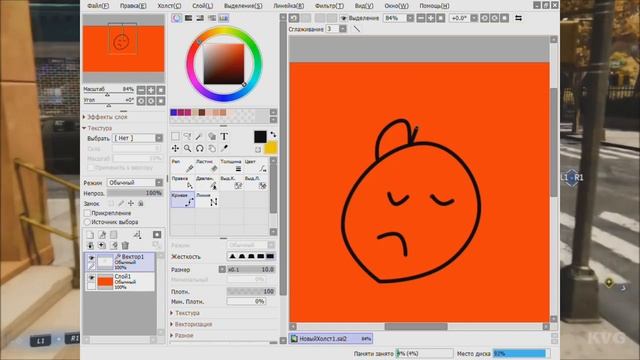Choose the Правка edit tool
The width and height of the screenshot is (640, 360).
coord(182,183)
